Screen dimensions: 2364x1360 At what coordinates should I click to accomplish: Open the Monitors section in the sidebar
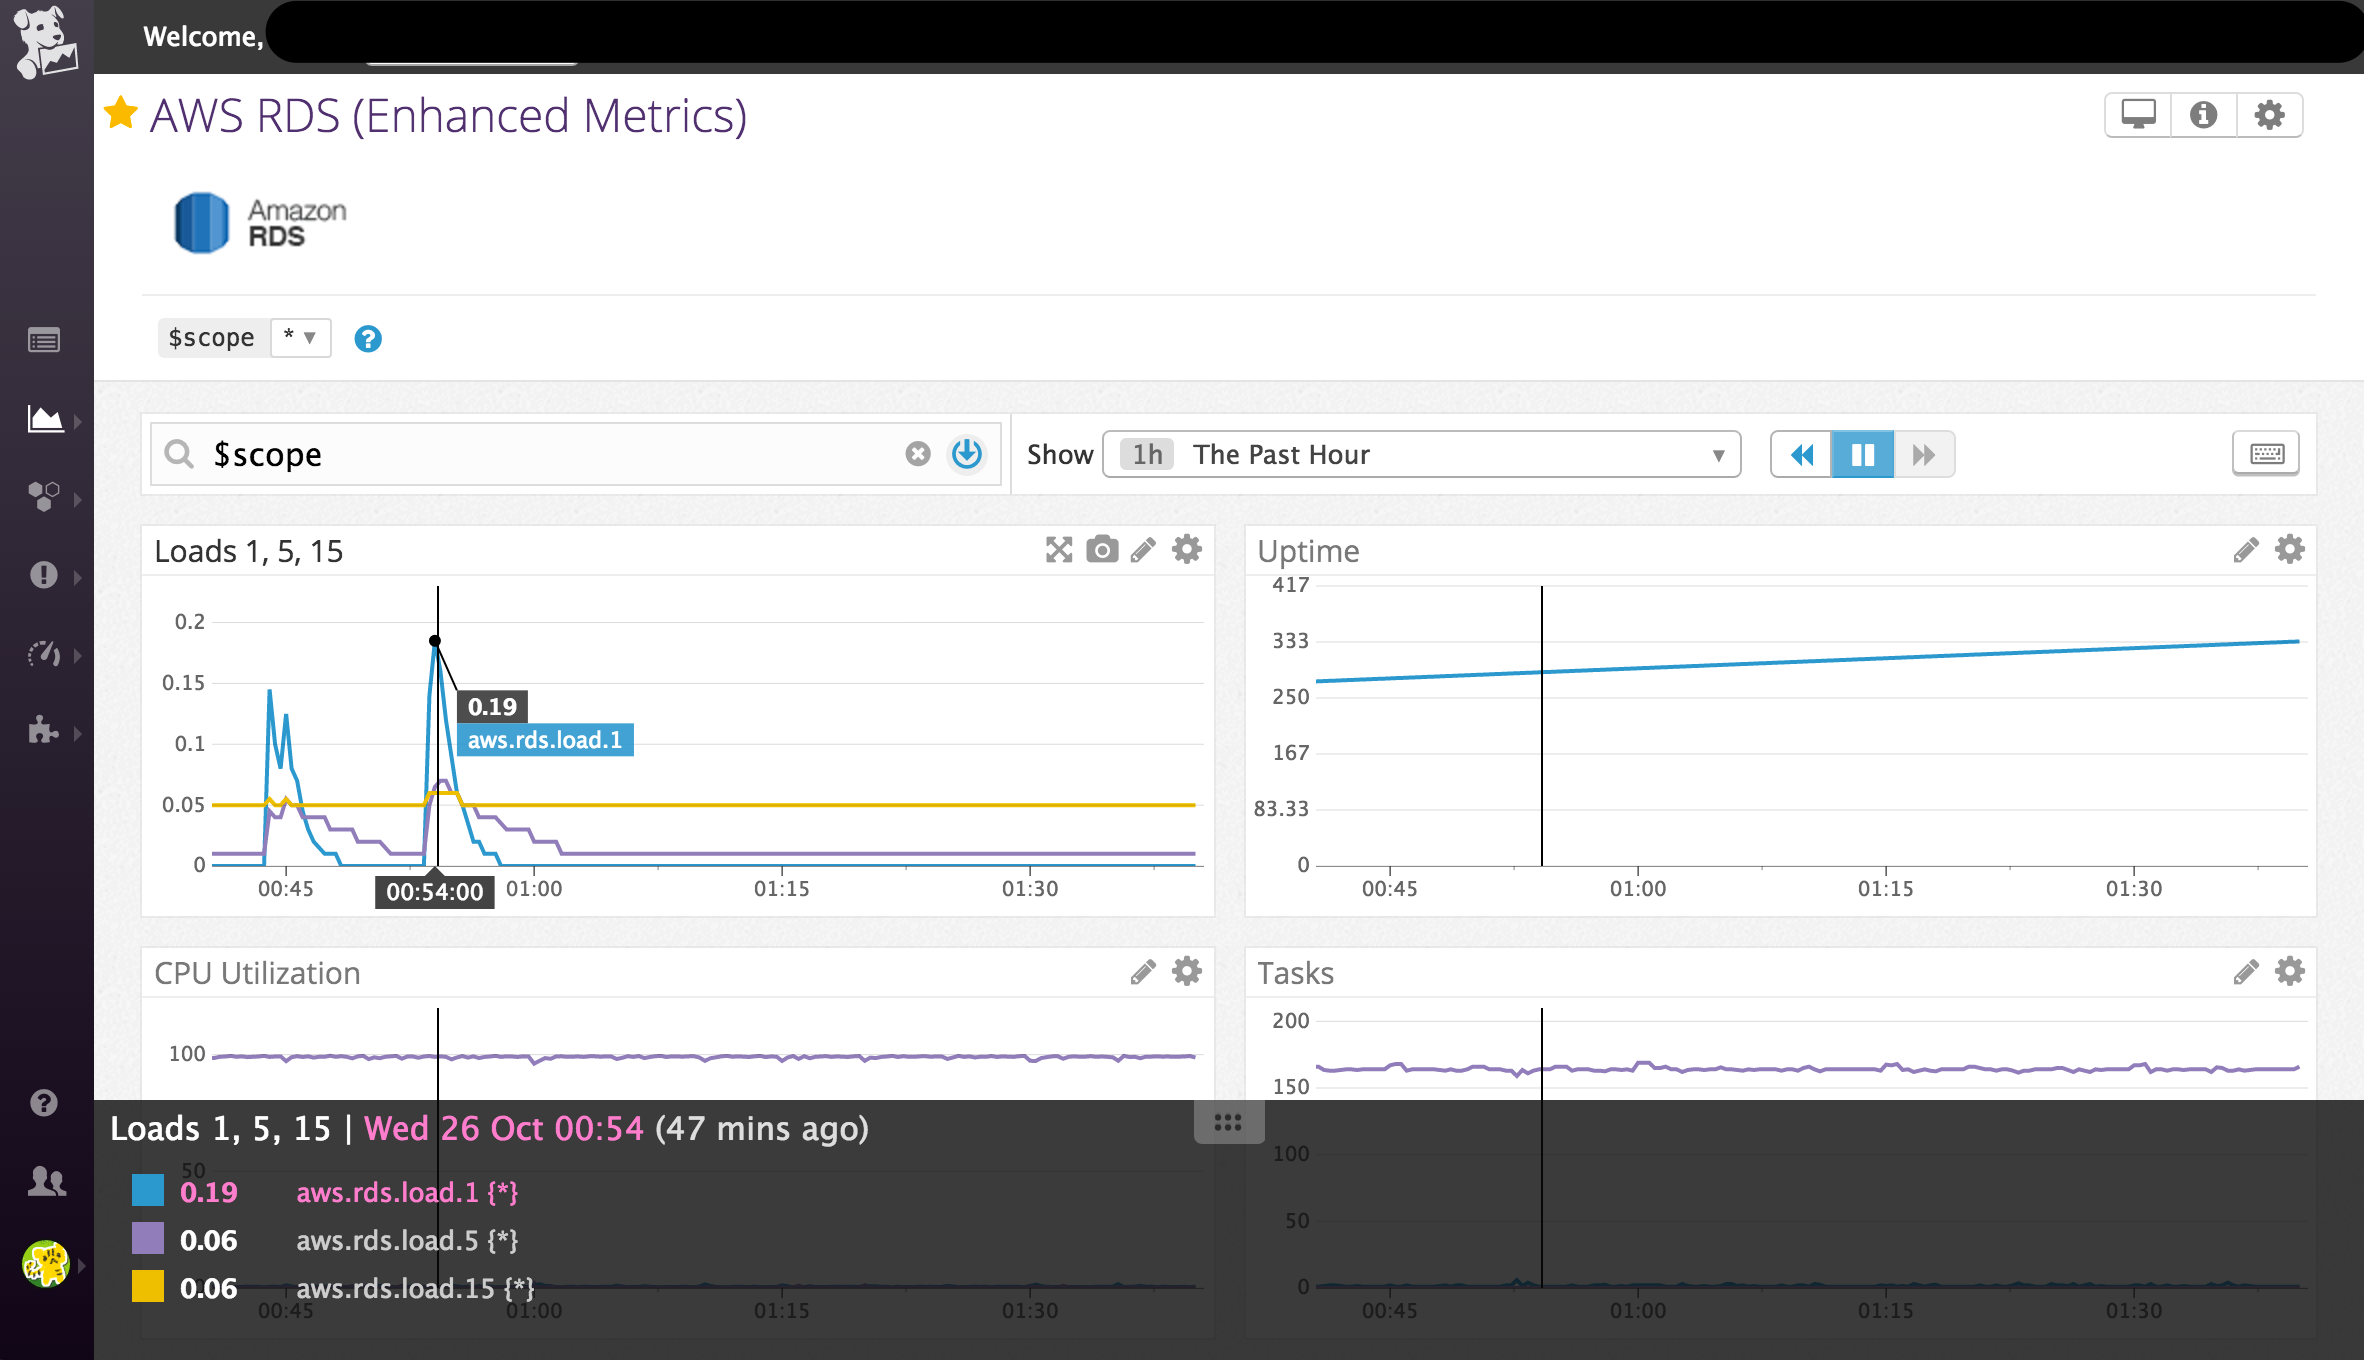click(x=44, y=574)
